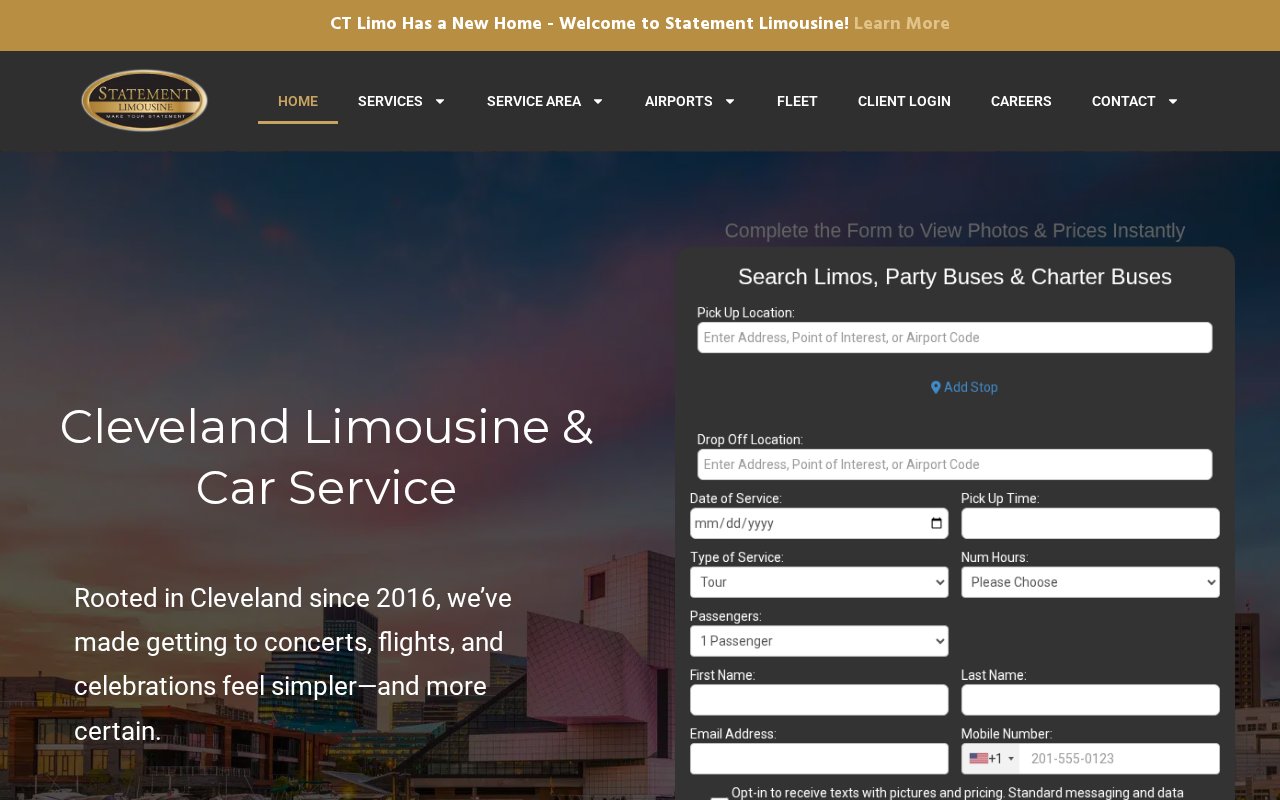The height and width of the screenshot is (800, 1280).
Task: Click the Date of Service field
Action: (819, 523)
